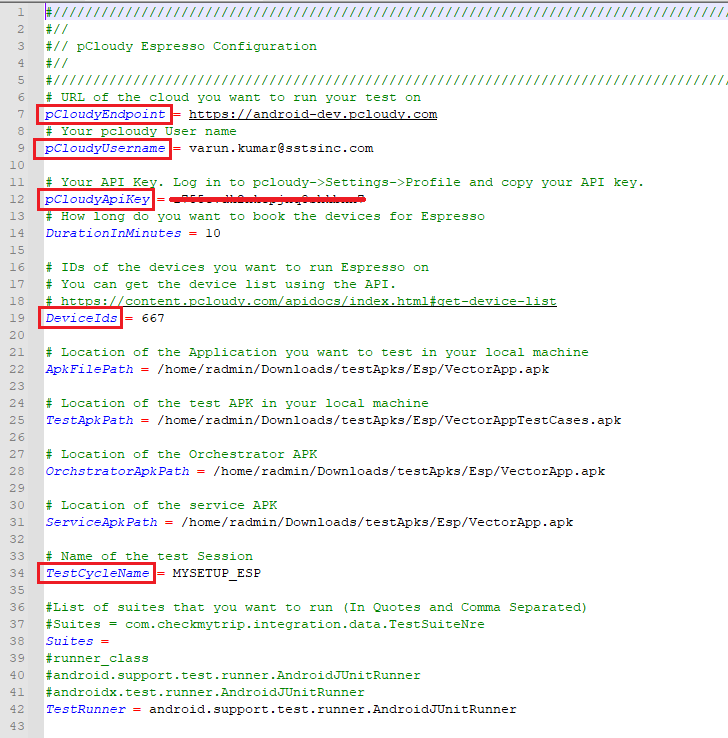Click the ServiceApkPath property key
Screen dimensions: 728x738
[101, 522]
